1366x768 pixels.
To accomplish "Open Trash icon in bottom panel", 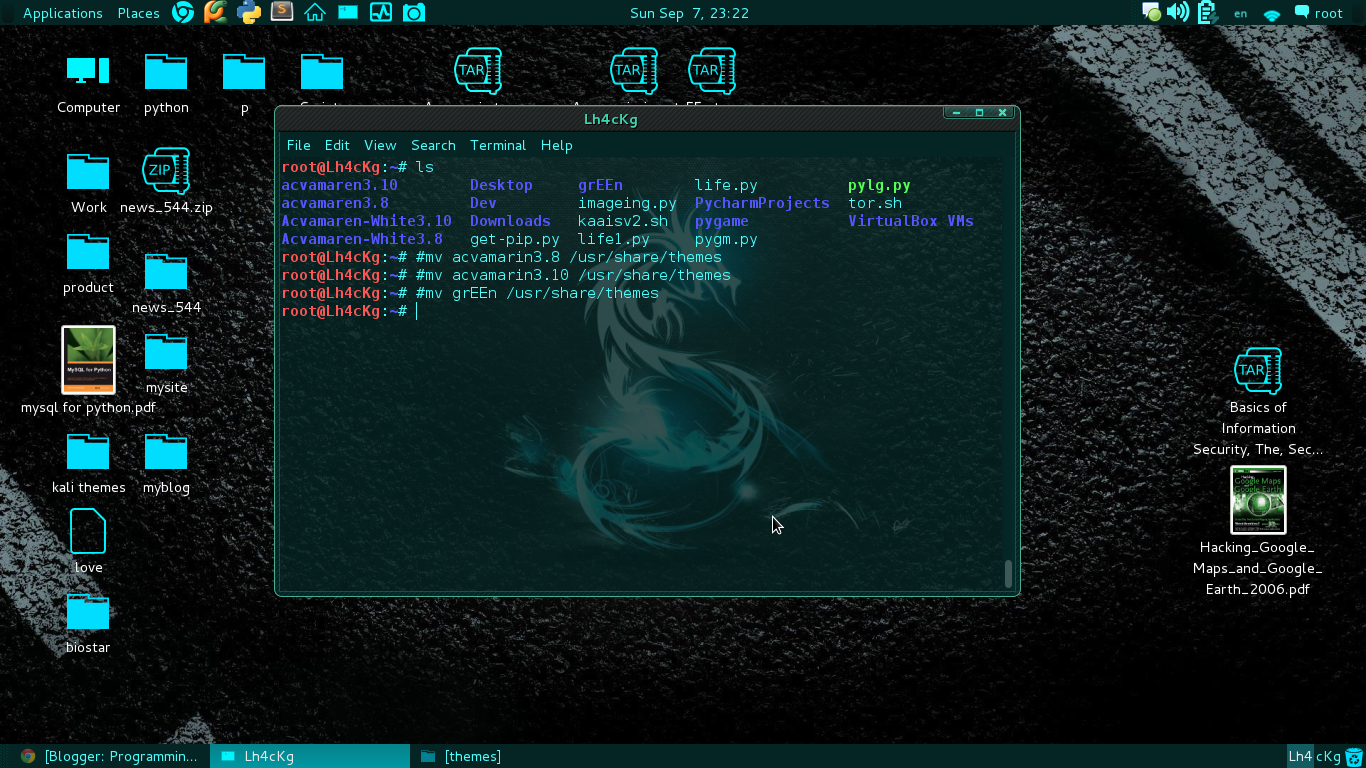I will click(x=1354, y=756).
